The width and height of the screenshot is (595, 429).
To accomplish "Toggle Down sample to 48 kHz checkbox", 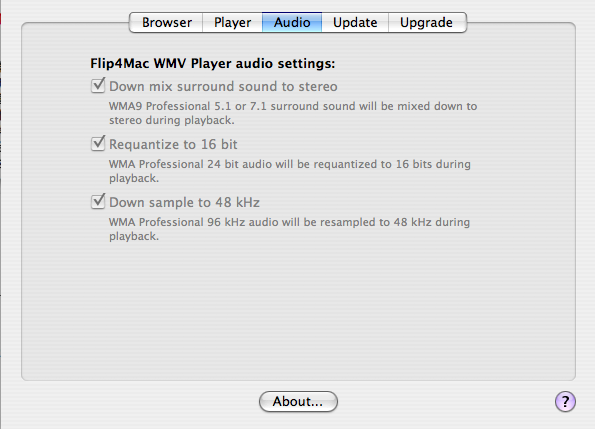I will point(98,202).
